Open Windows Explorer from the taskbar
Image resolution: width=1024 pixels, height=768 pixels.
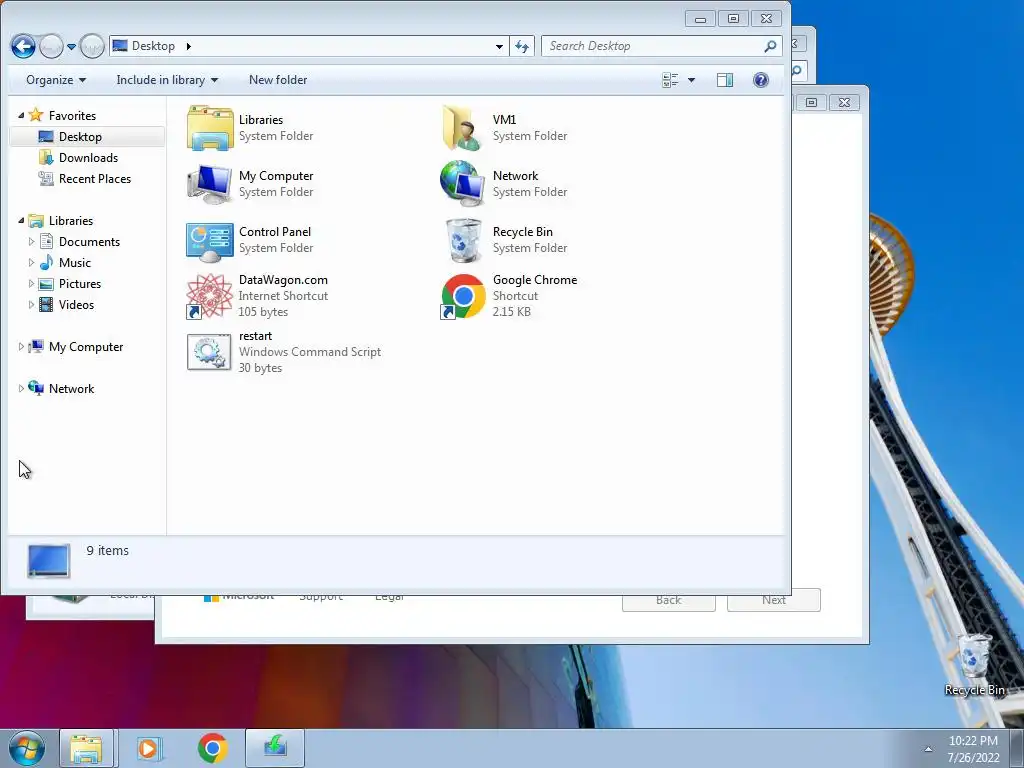pos(87,748)
